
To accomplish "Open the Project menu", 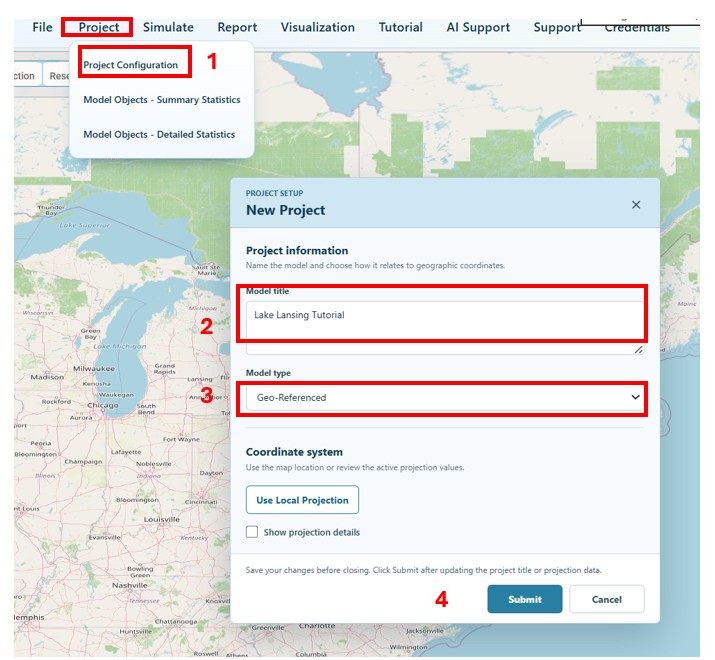I will [x=98, y=27].
